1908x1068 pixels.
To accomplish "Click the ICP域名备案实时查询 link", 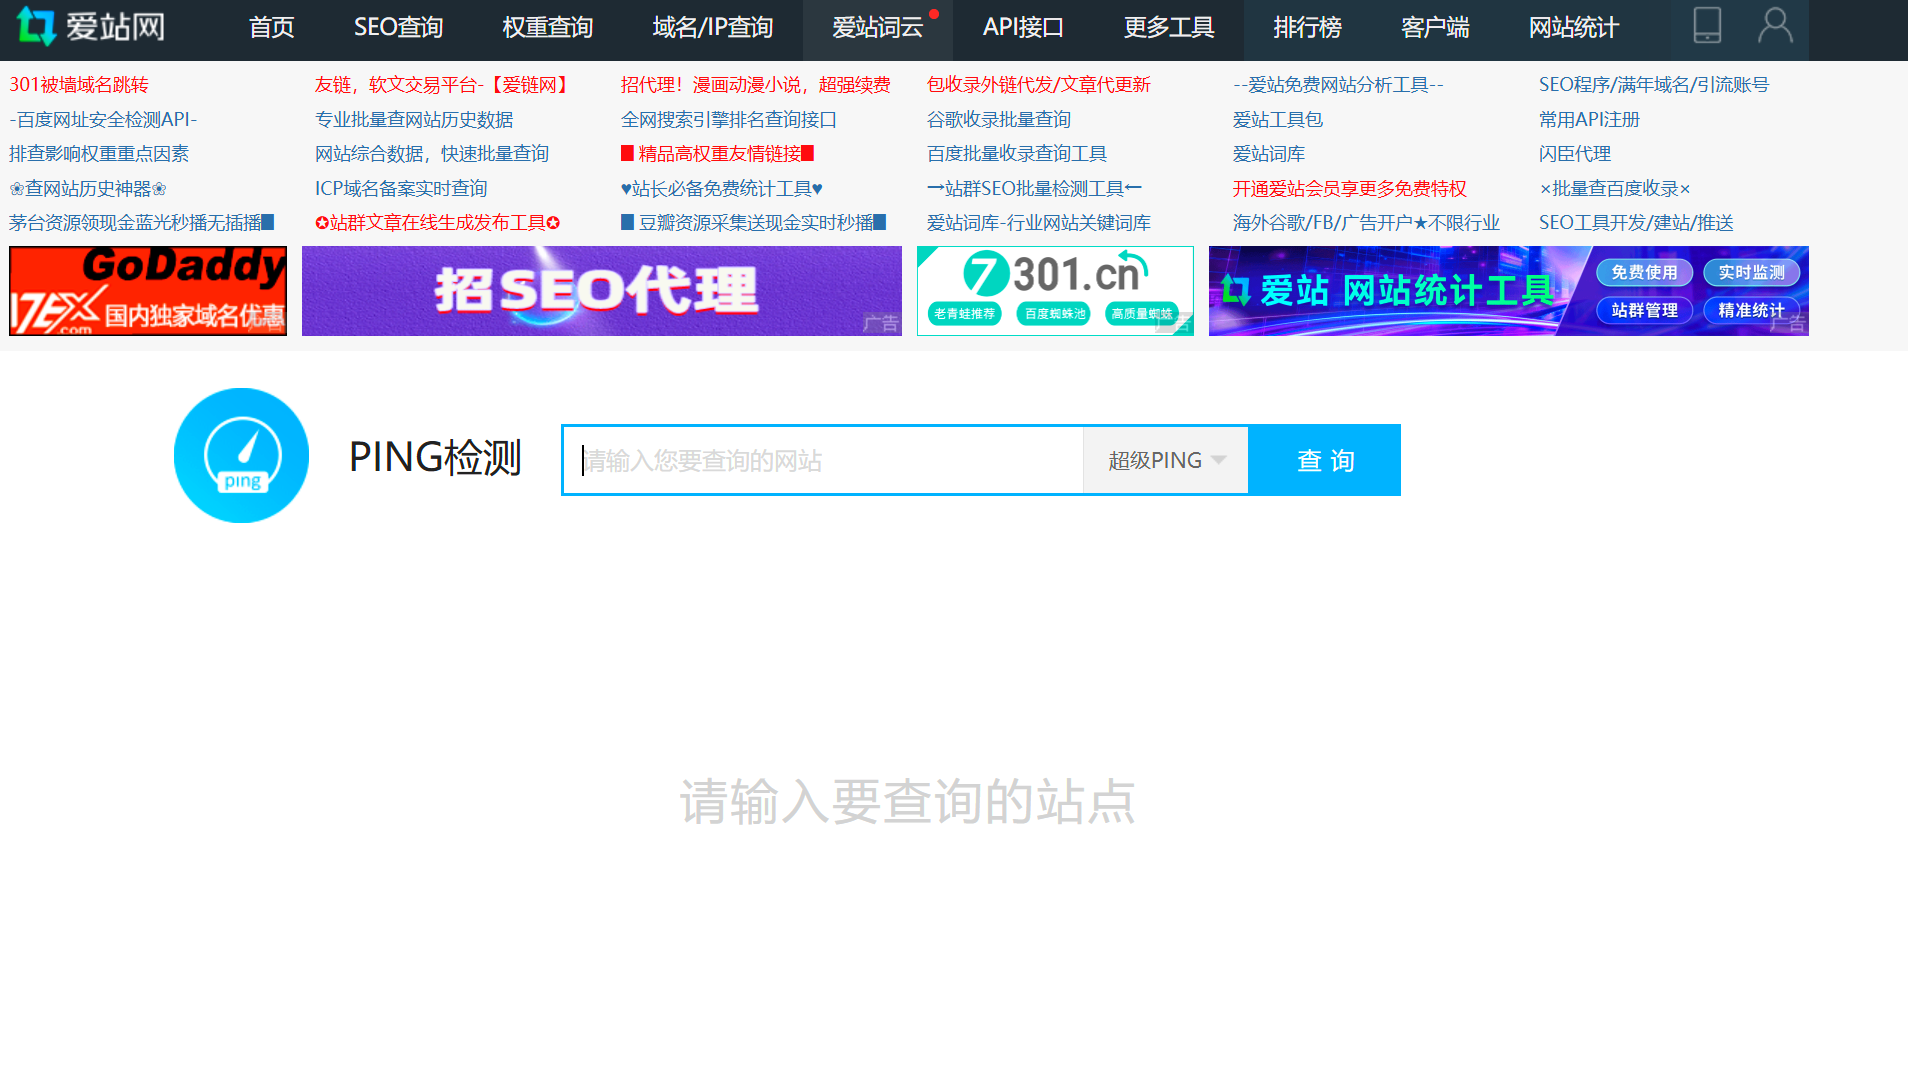I will [401, 189].
